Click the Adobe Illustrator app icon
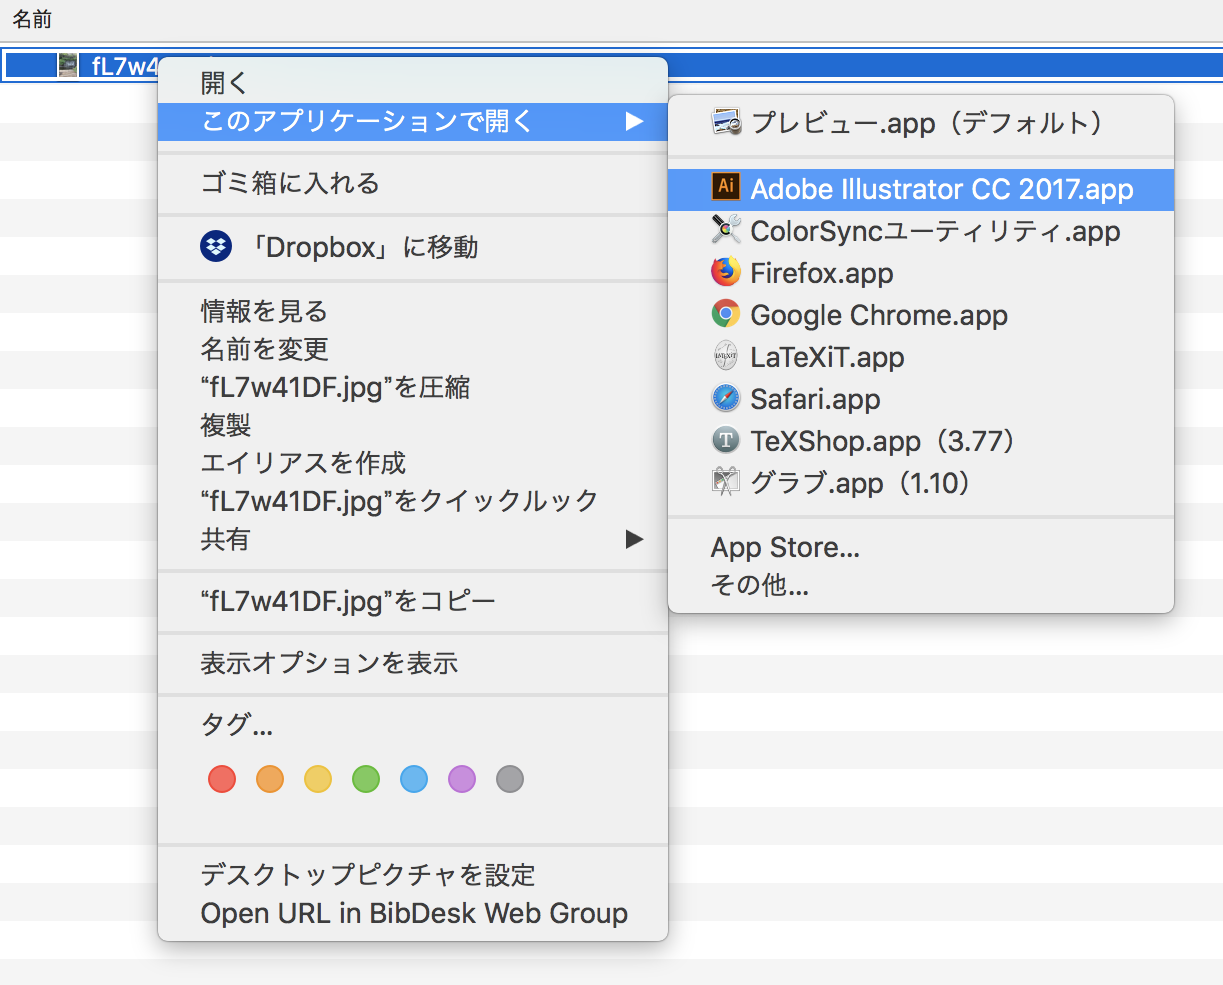 click(725, 188)
